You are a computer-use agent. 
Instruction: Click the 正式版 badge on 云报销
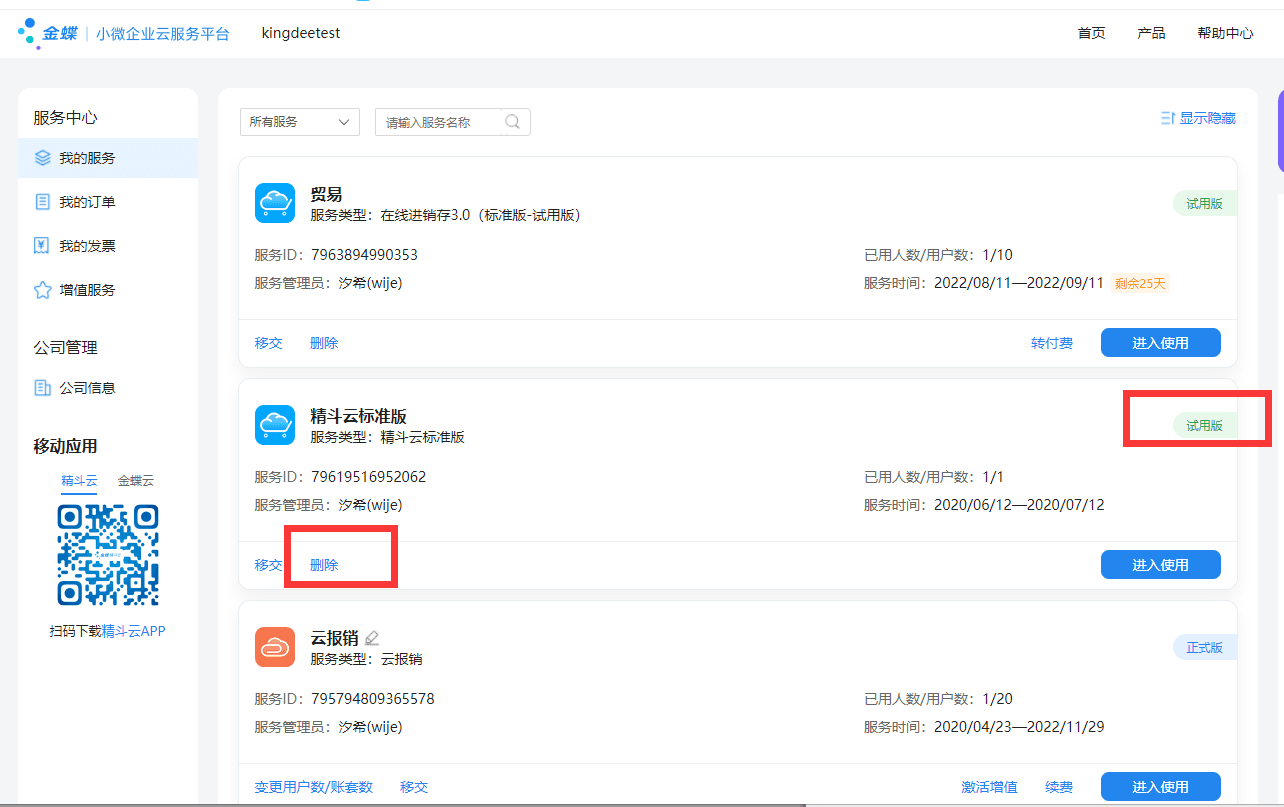coord(1204,647)
